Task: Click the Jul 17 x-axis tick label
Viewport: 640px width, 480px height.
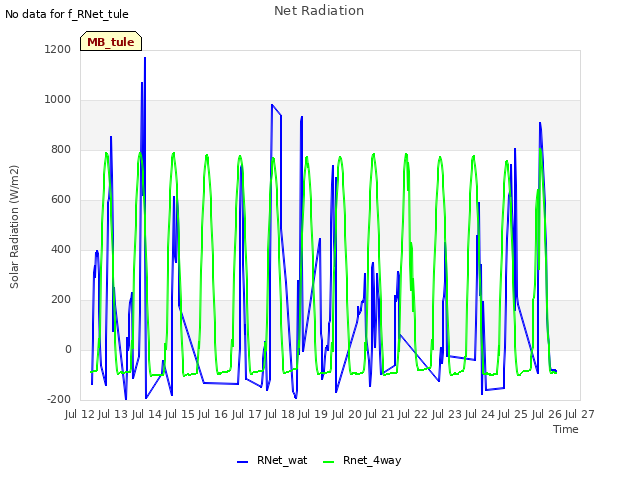Action: point(247,414)
